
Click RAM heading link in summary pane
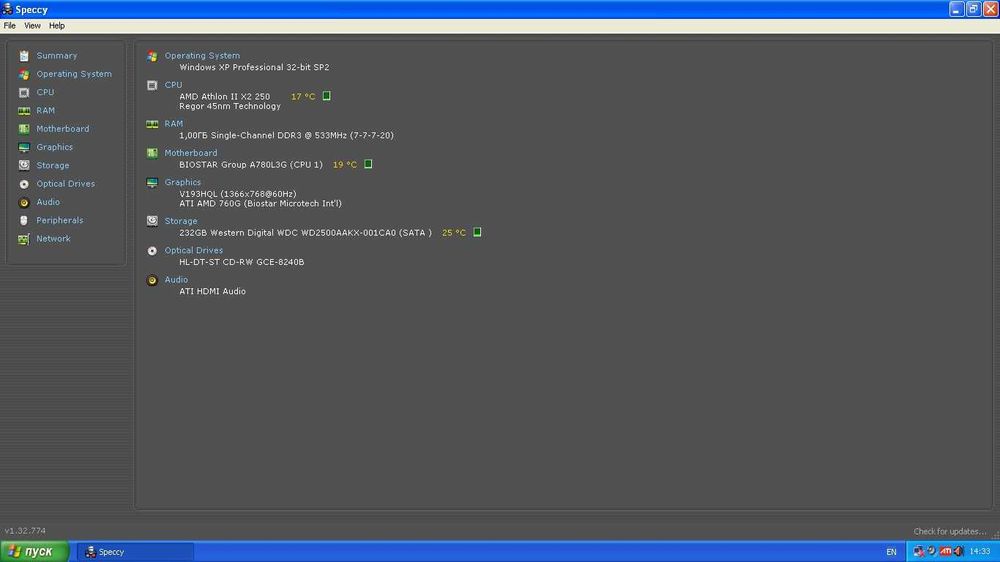click(173, 124)
